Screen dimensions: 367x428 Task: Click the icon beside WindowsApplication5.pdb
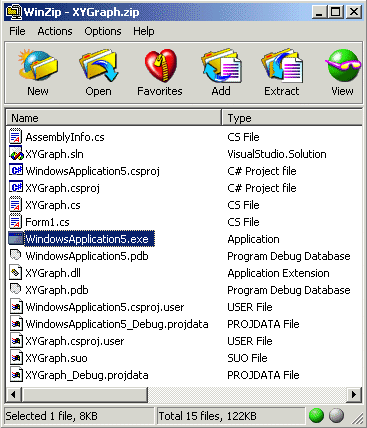(16, 256)
